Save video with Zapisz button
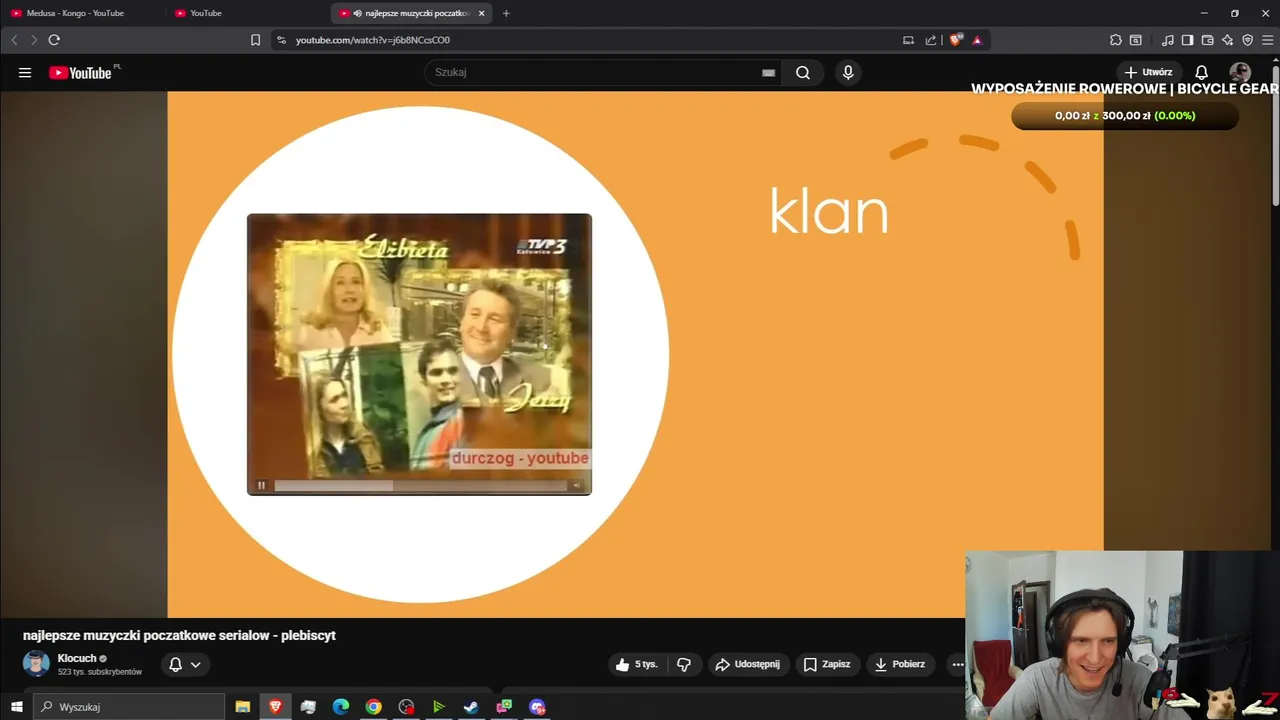Image resolution: width=1280 pixels, height=720 pixels. (x=827, y=664)
